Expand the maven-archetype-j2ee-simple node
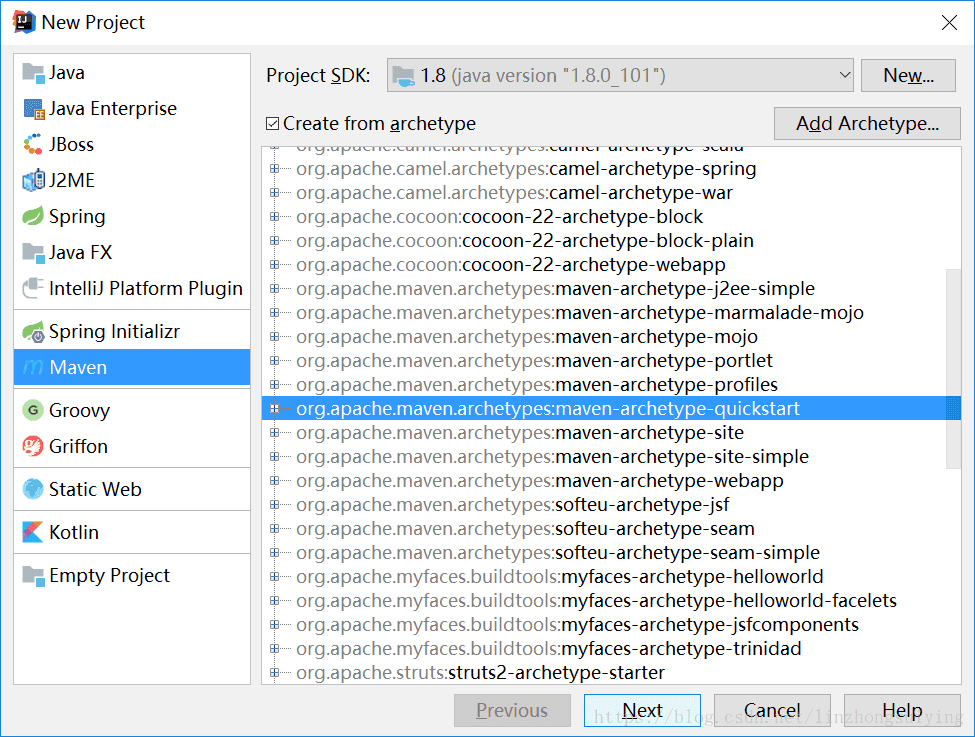This screenshot has width=975, height=737. pos(274,289)
